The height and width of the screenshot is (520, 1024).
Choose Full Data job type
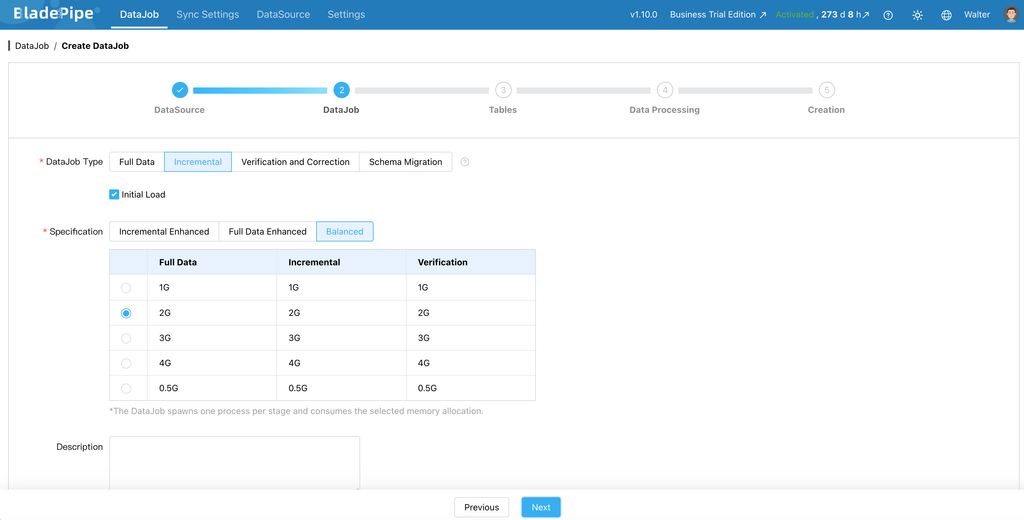pyautogui.click(x=136, y=162)
